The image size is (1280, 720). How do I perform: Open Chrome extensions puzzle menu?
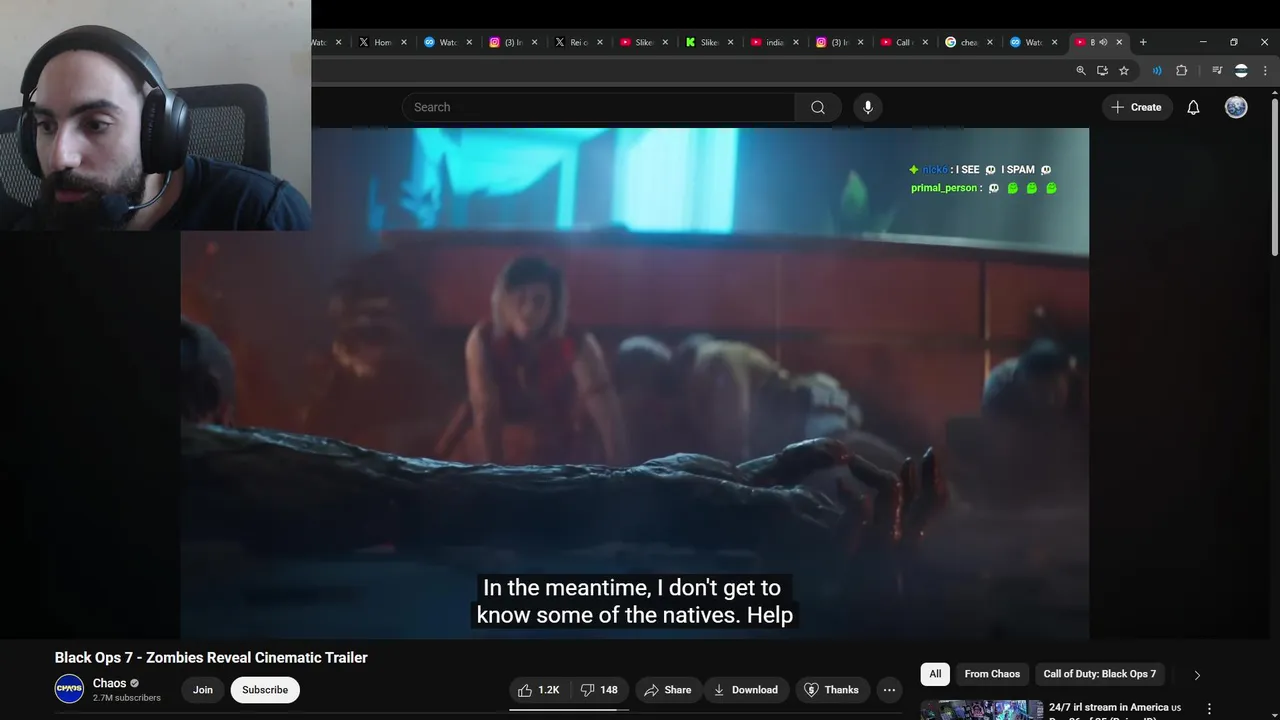pos(1181,71)
